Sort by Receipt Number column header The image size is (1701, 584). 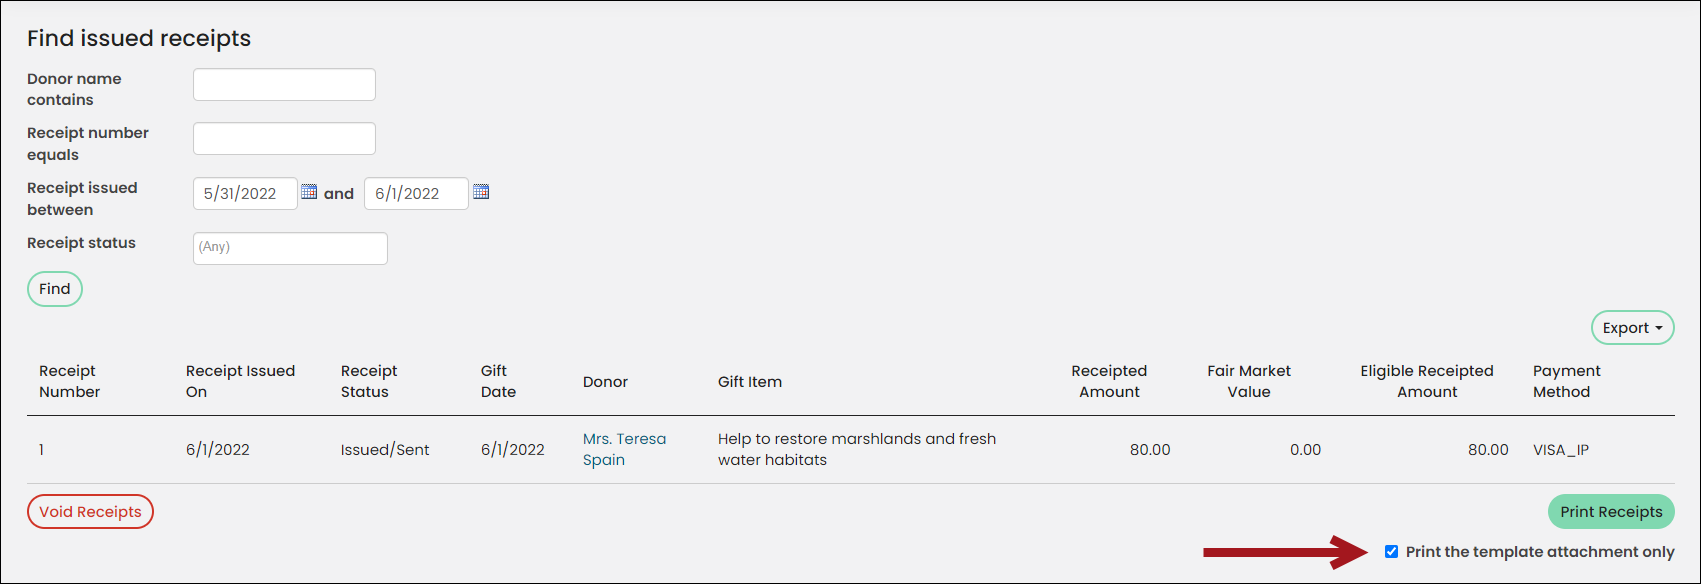(69, 381)
